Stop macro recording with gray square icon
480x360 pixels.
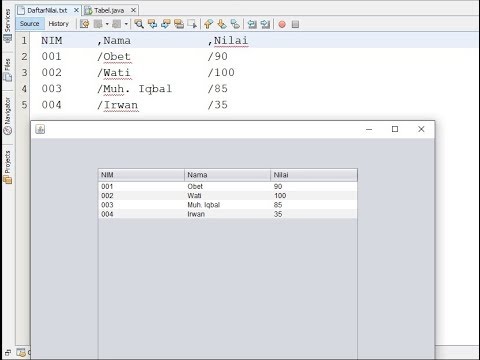point(295,24)
